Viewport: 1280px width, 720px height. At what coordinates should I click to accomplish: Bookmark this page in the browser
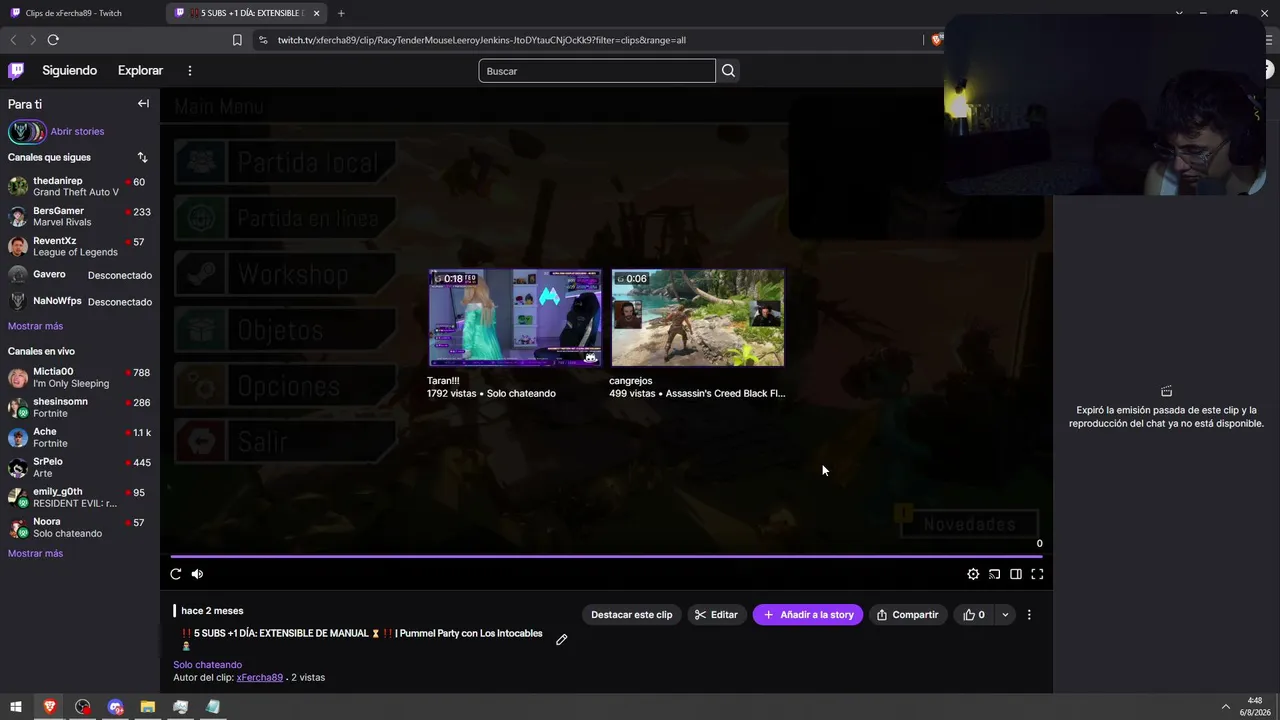tap(237, 40)
